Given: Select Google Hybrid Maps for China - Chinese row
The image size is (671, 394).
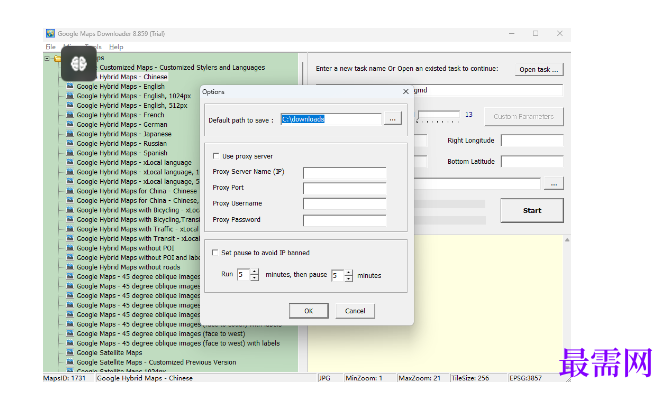Looking at the screenshot, I should click(x=137, y=191).
